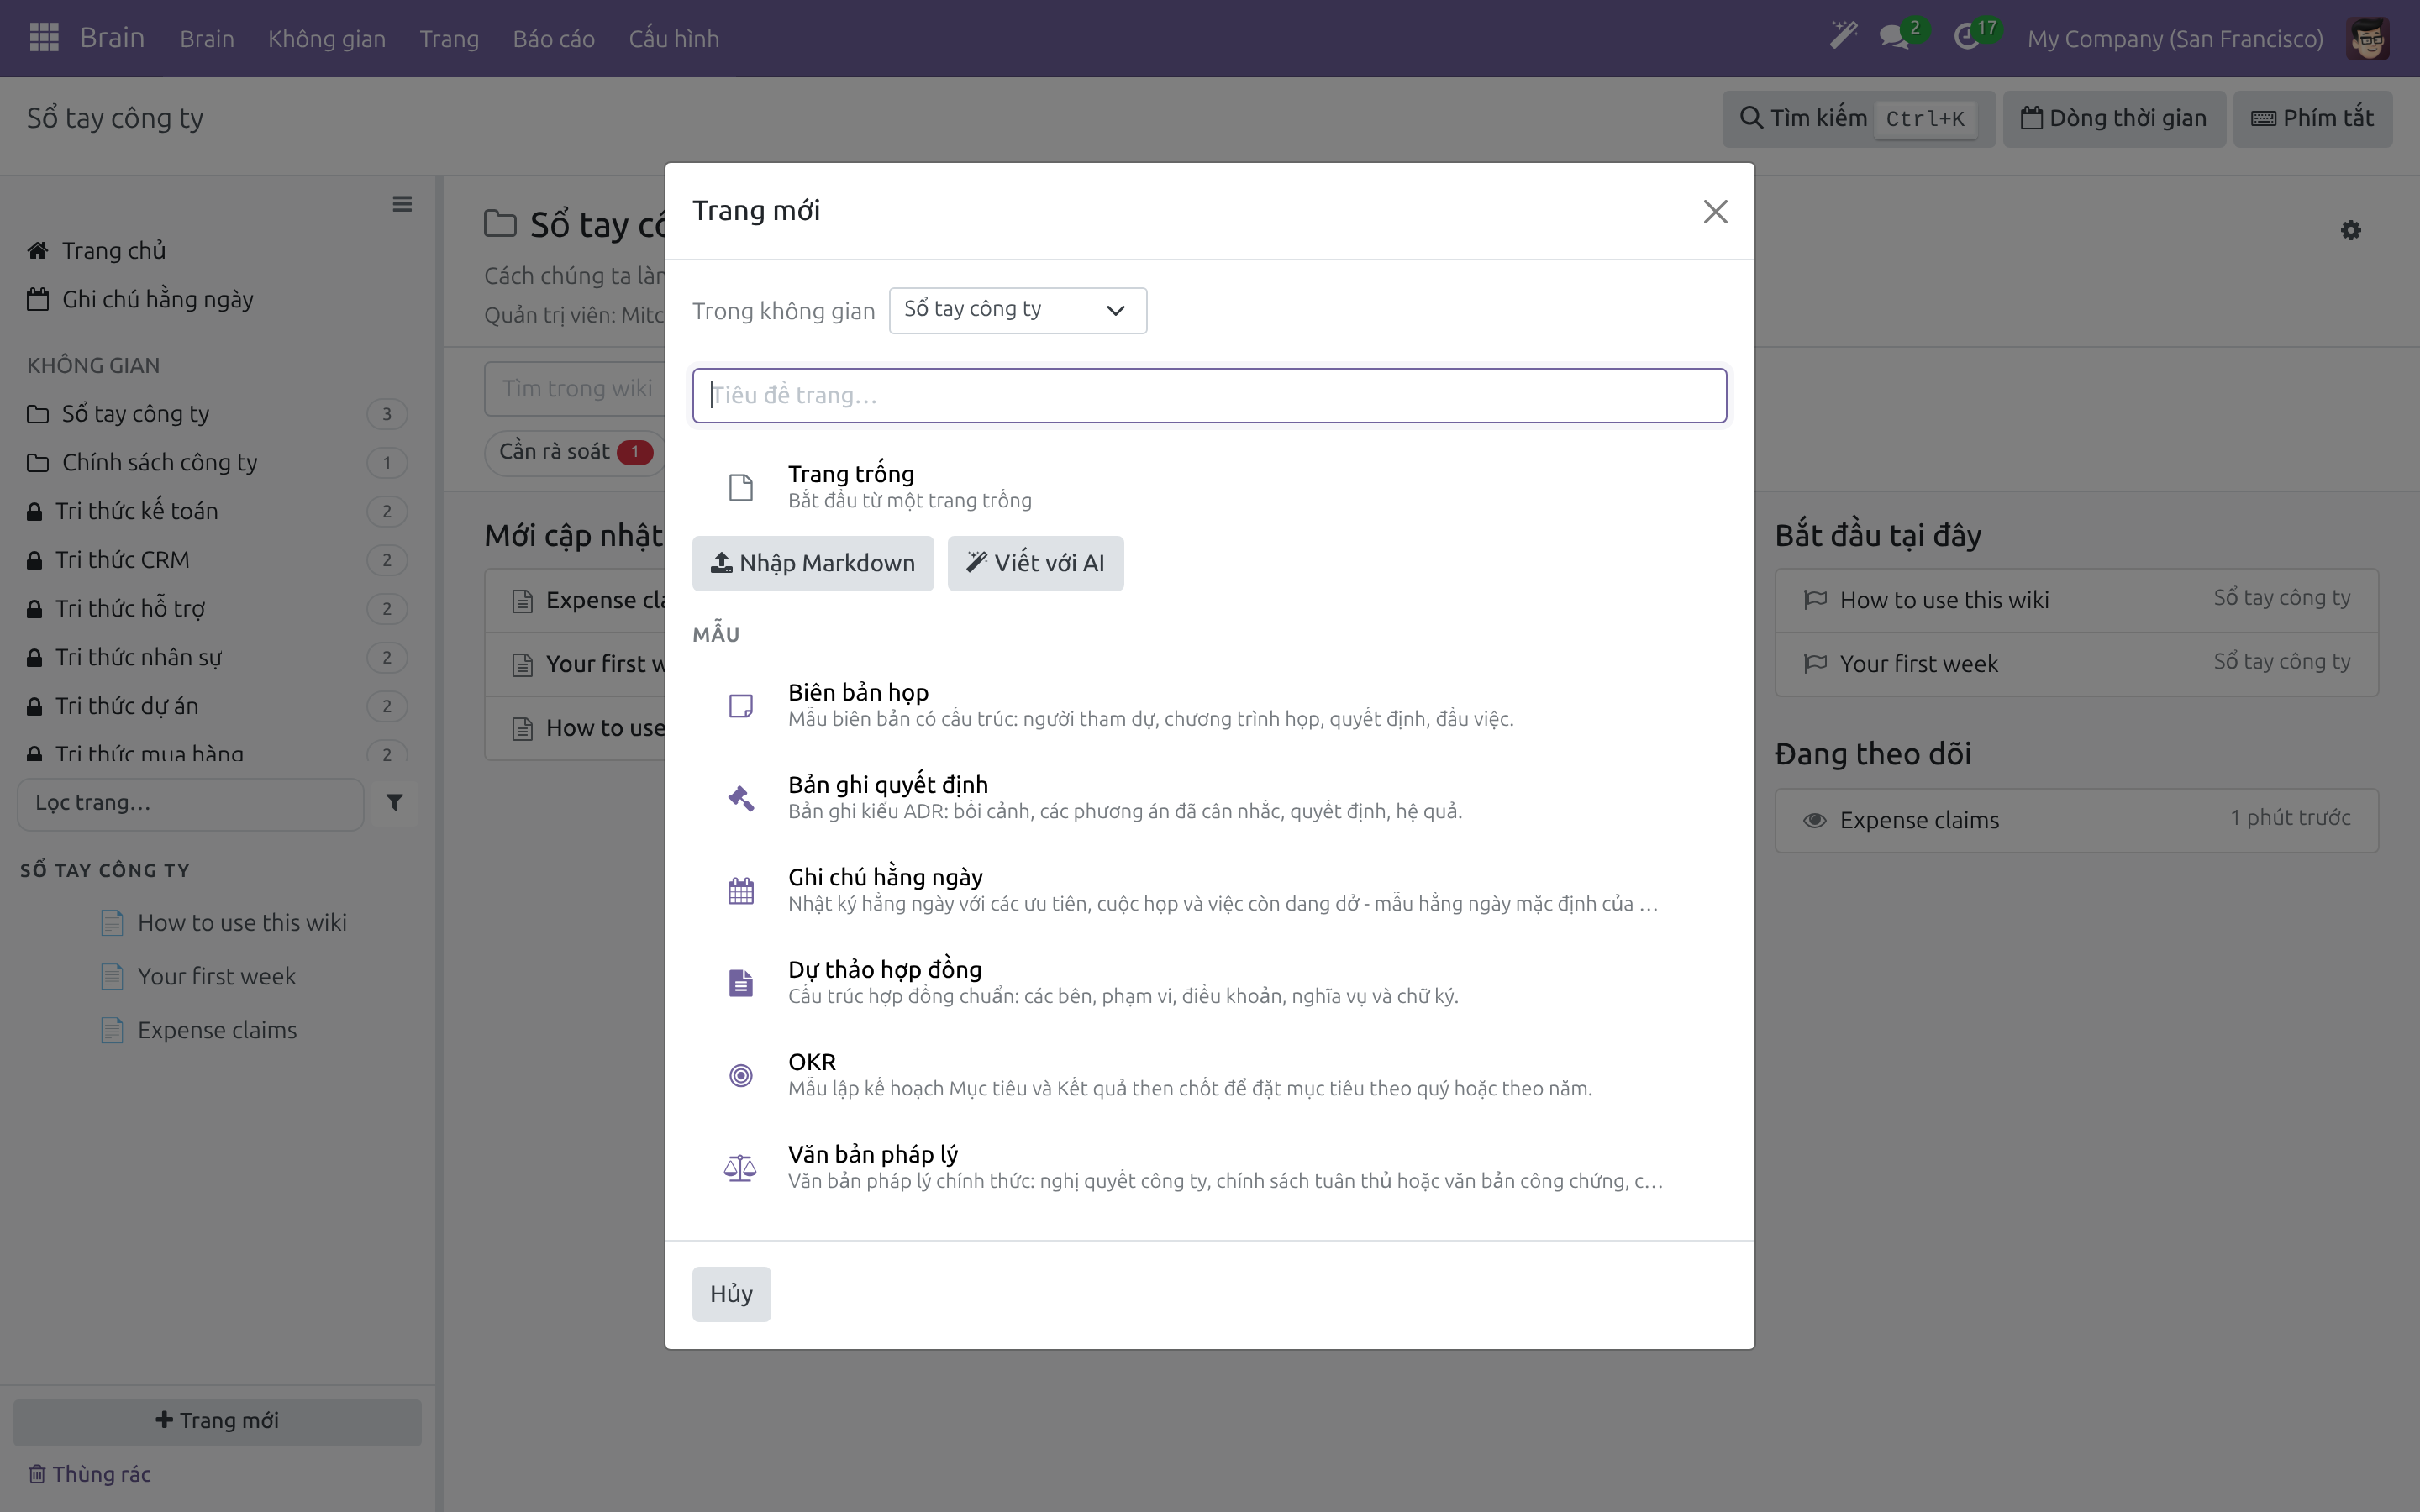2420x1512 pixels.
Task: Close the Trang mới dialog
Action: [1715, 212]
